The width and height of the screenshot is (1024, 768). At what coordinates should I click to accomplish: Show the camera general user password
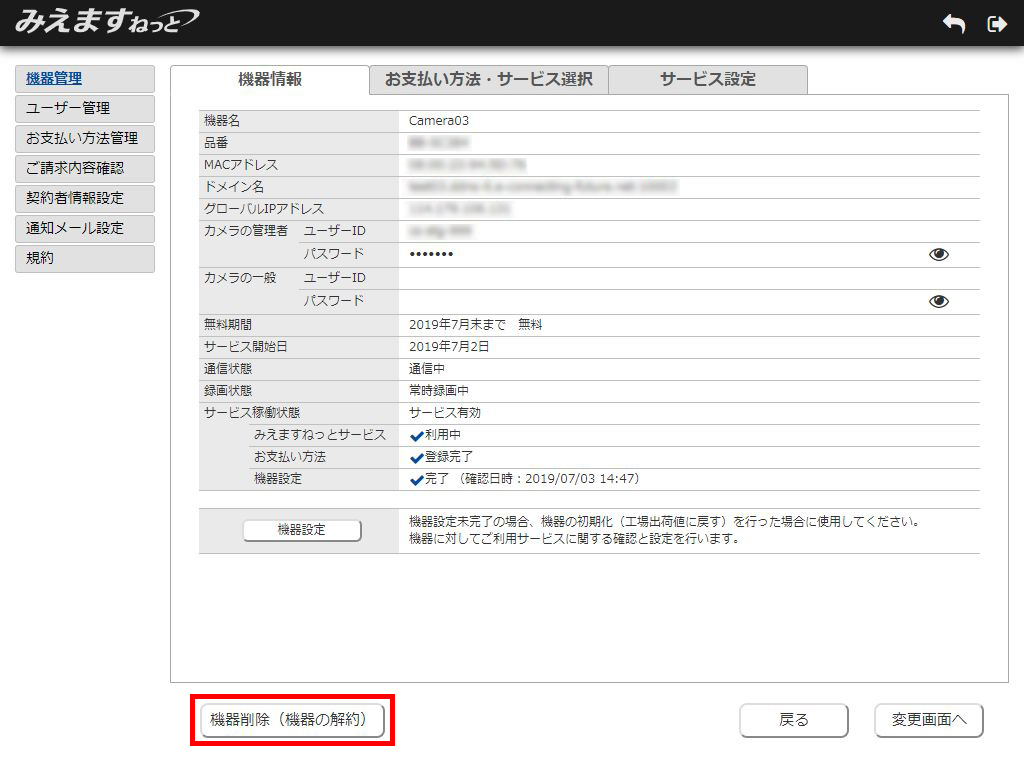(938, 301)
